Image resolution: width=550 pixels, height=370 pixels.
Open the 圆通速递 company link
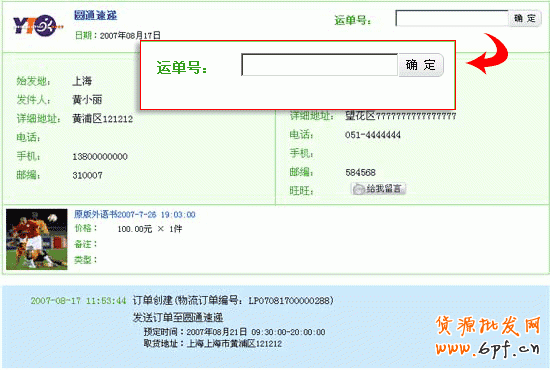coord(95,15)
